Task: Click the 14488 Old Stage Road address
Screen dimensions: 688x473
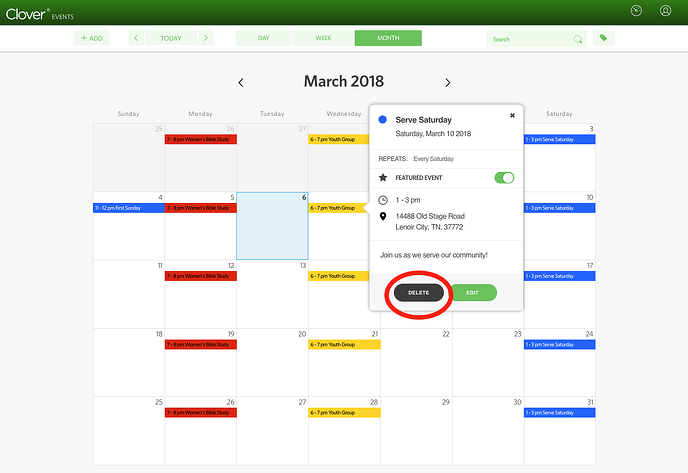Action: click(430, 222)
